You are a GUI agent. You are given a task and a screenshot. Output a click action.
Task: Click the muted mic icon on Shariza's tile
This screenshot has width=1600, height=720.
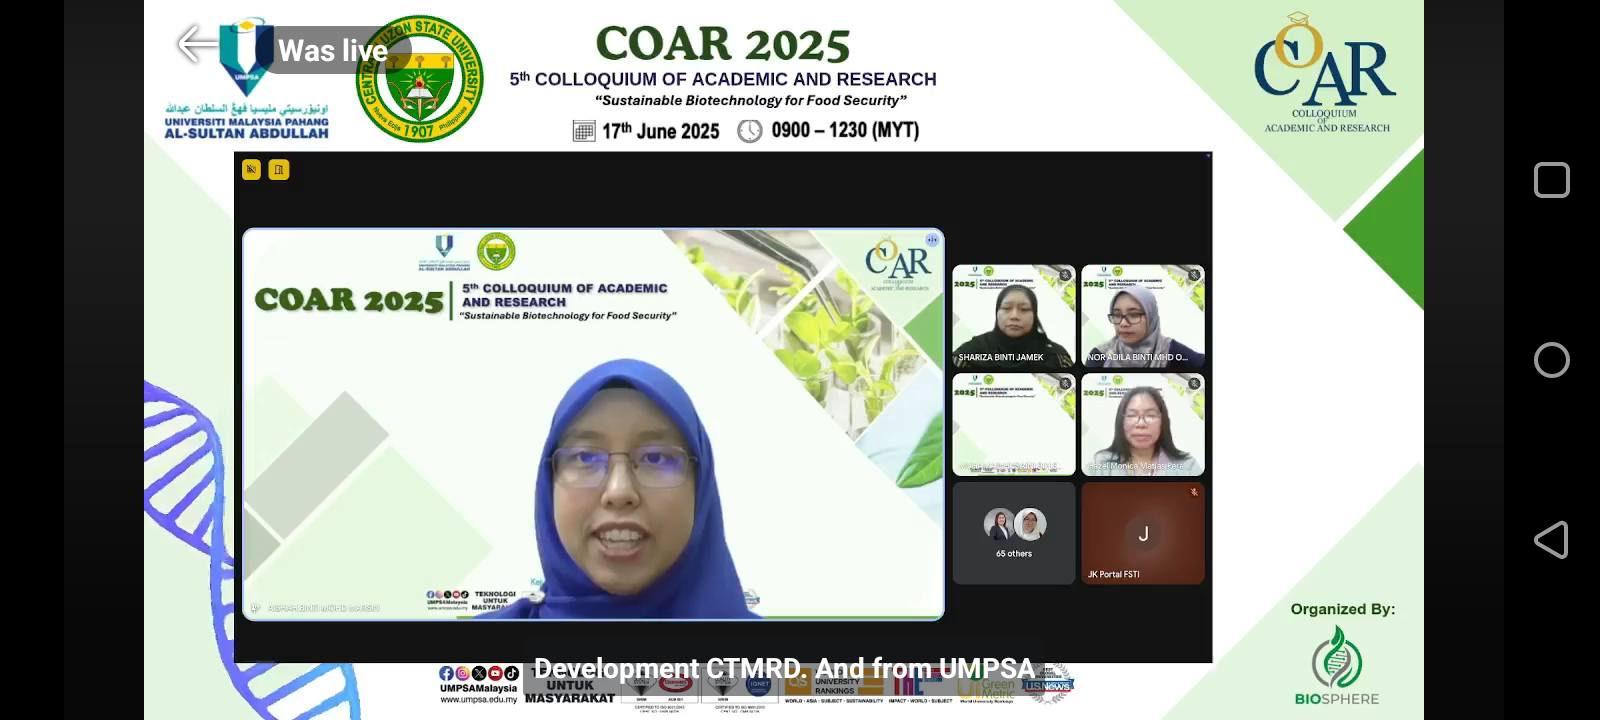1065,274
